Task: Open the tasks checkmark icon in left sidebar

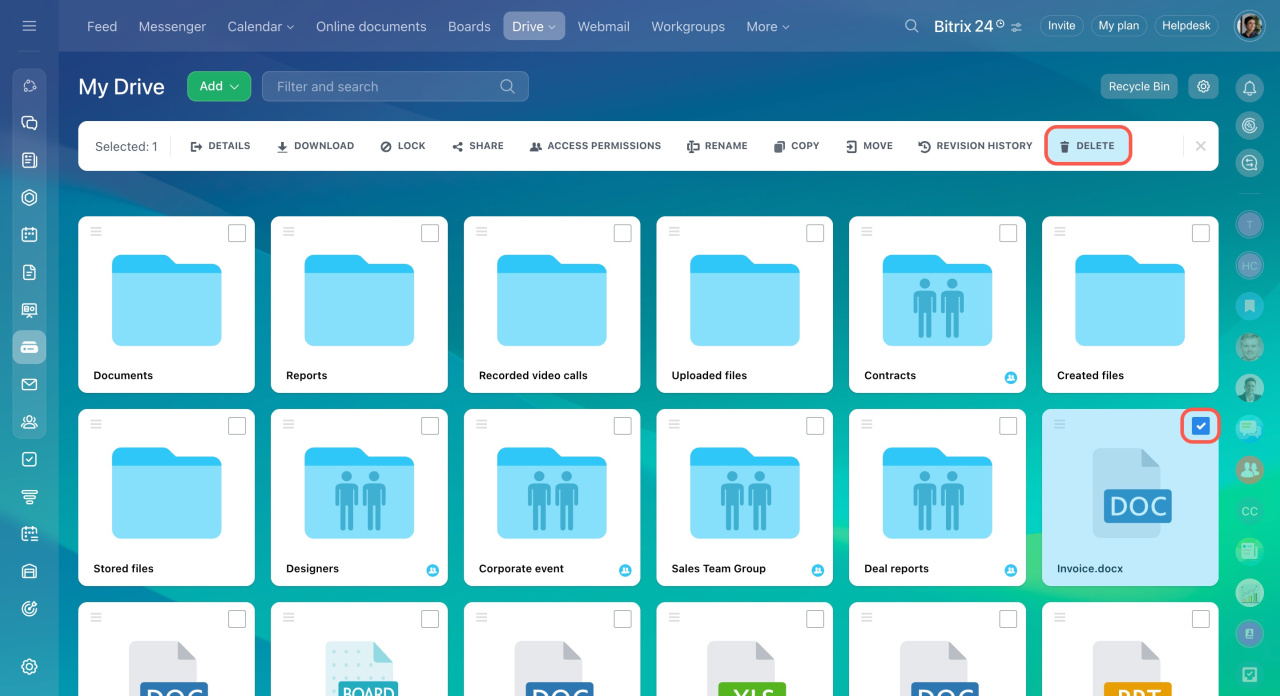Action: [29, 459]
